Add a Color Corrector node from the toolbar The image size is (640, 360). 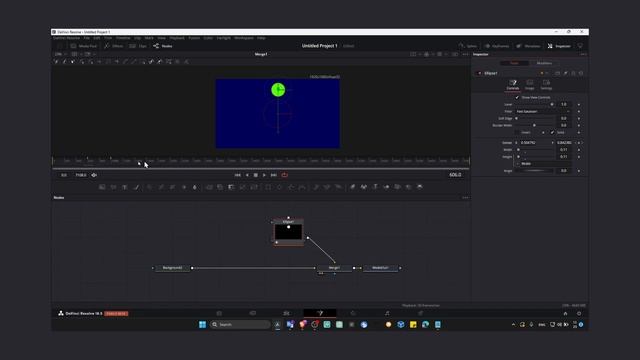click(150, 187)
